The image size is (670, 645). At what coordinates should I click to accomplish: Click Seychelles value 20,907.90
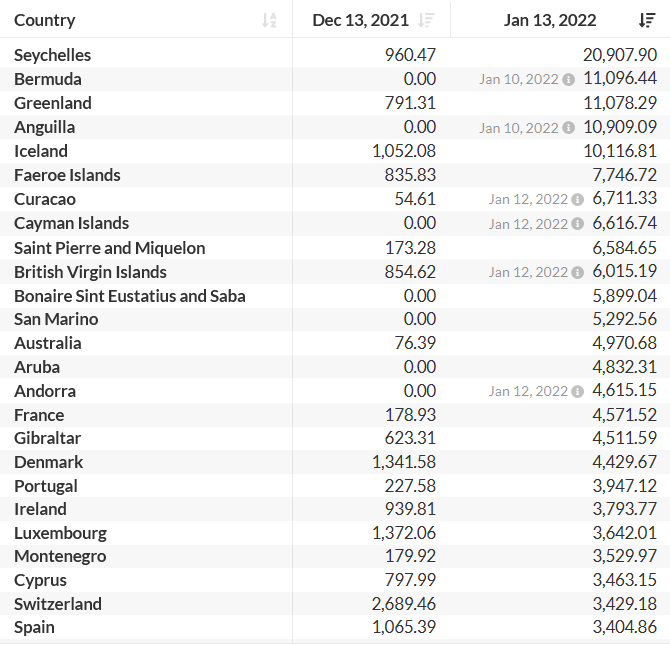coord(619,55)
